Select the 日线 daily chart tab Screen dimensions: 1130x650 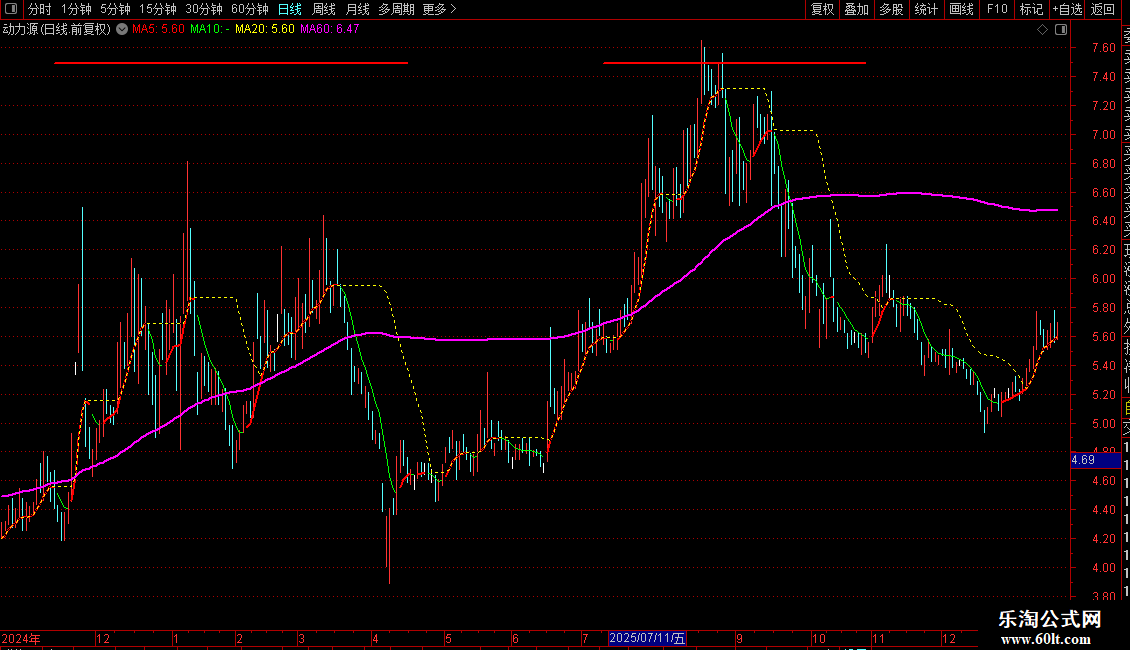pos(290,9)
